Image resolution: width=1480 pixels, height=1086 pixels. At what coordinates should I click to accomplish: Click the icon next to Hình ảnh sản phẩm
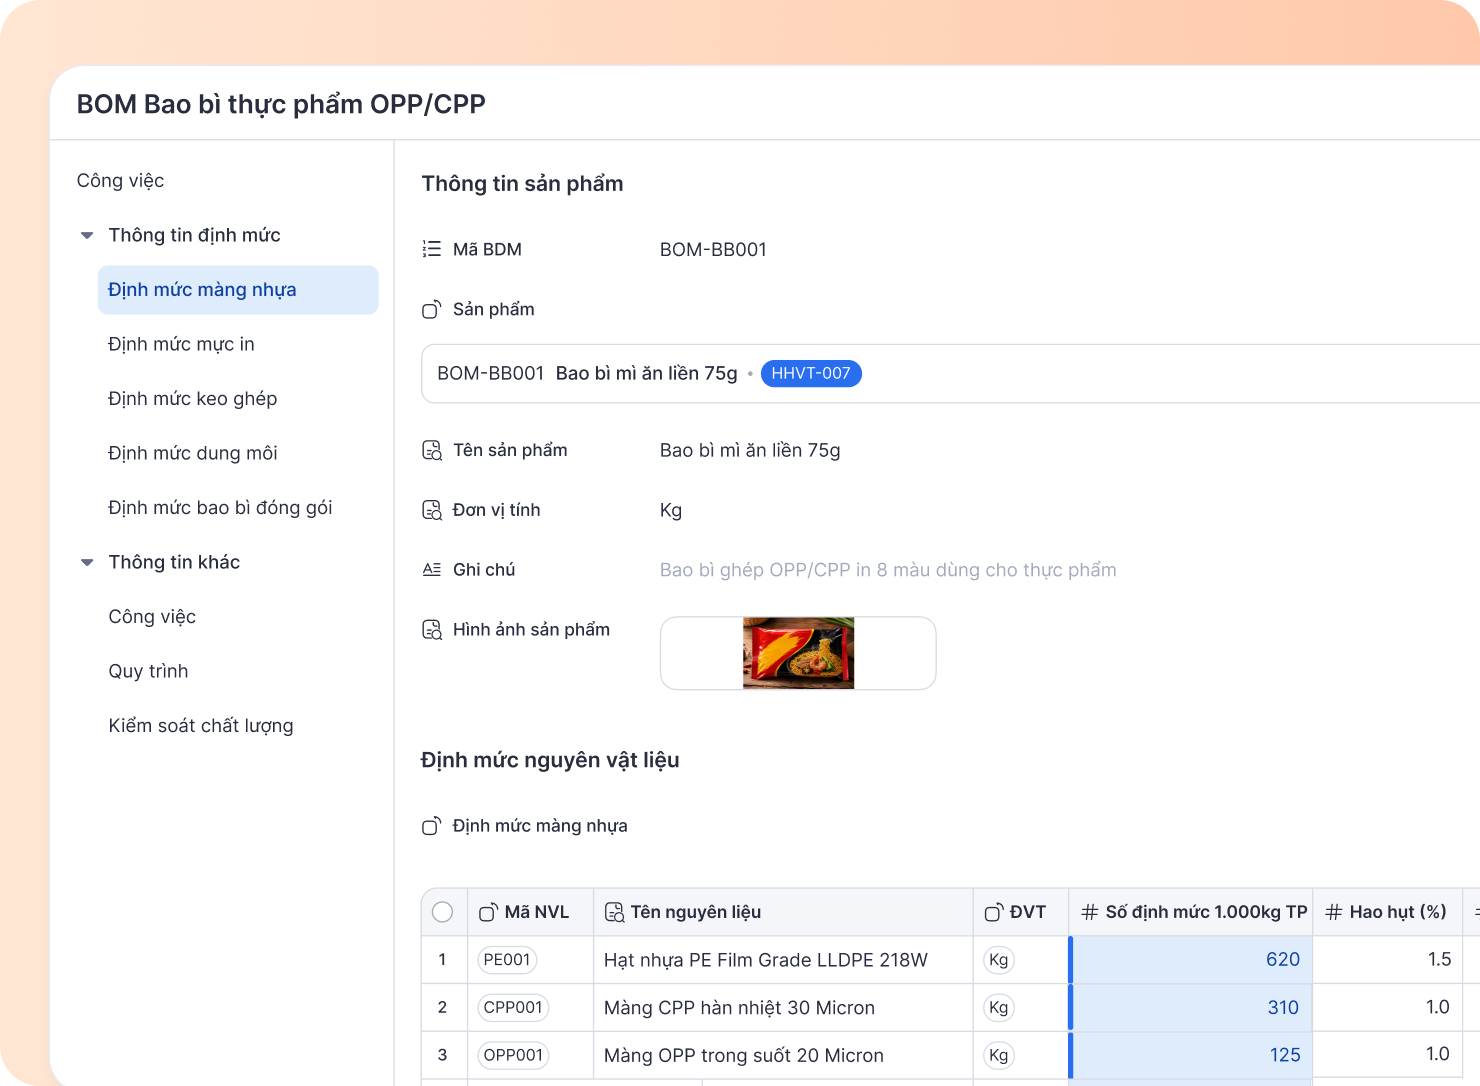pos(432,630)
